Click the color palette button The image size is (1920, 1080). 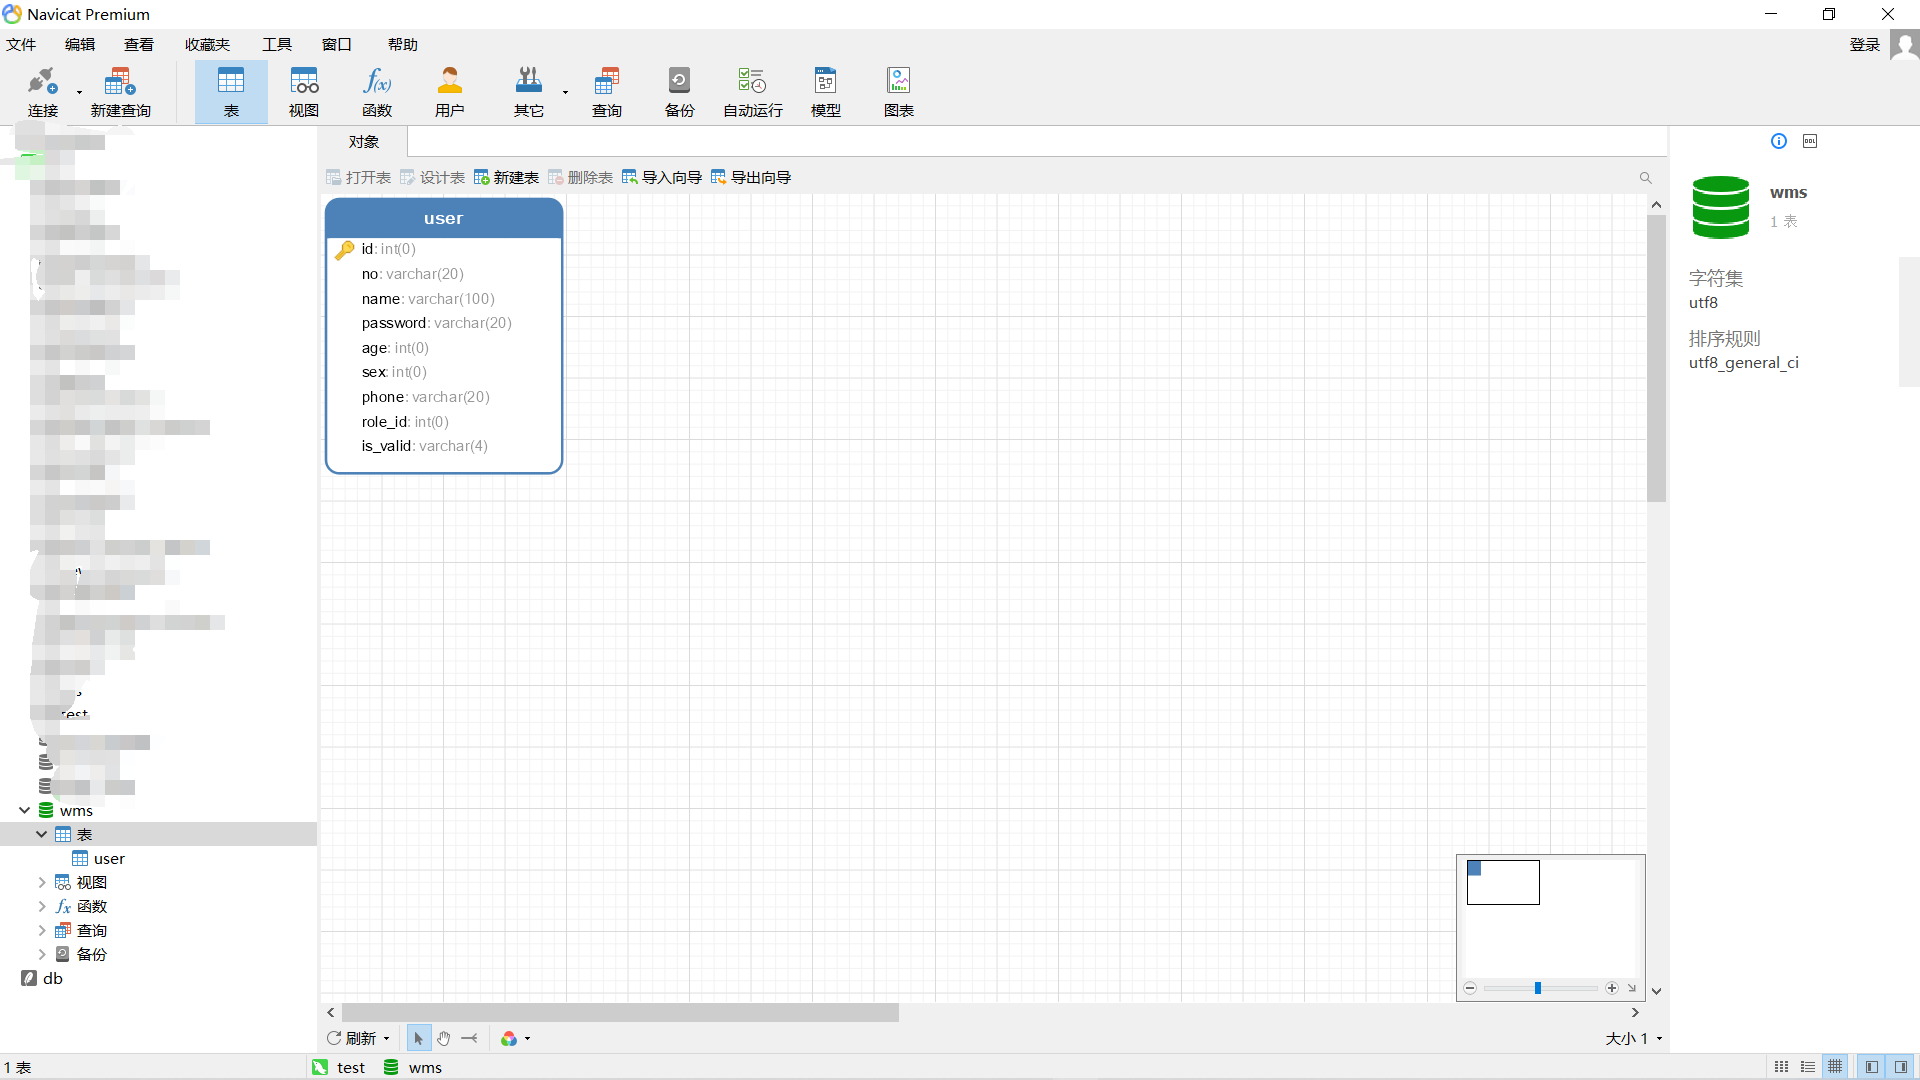click(x=510, y=1039)
